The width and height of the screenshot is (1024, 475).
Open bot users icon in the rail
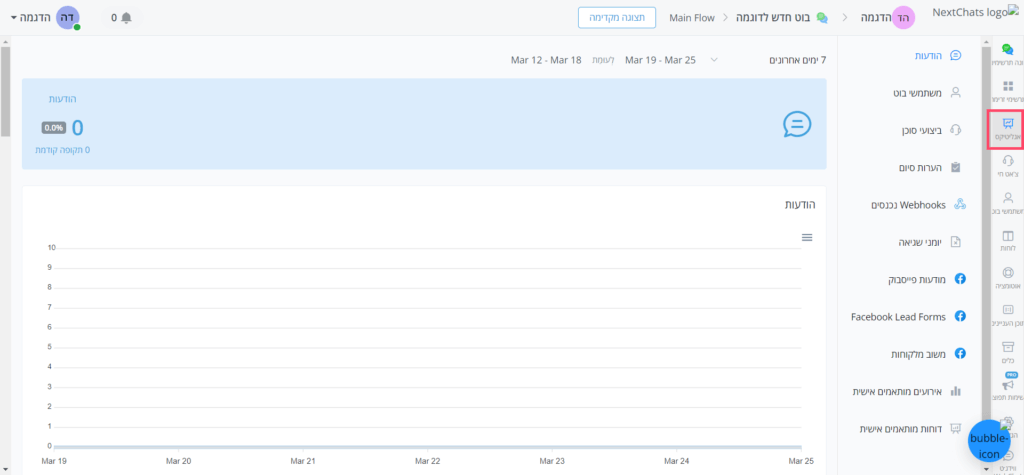pyautogui.click(x=1007, y=198)
